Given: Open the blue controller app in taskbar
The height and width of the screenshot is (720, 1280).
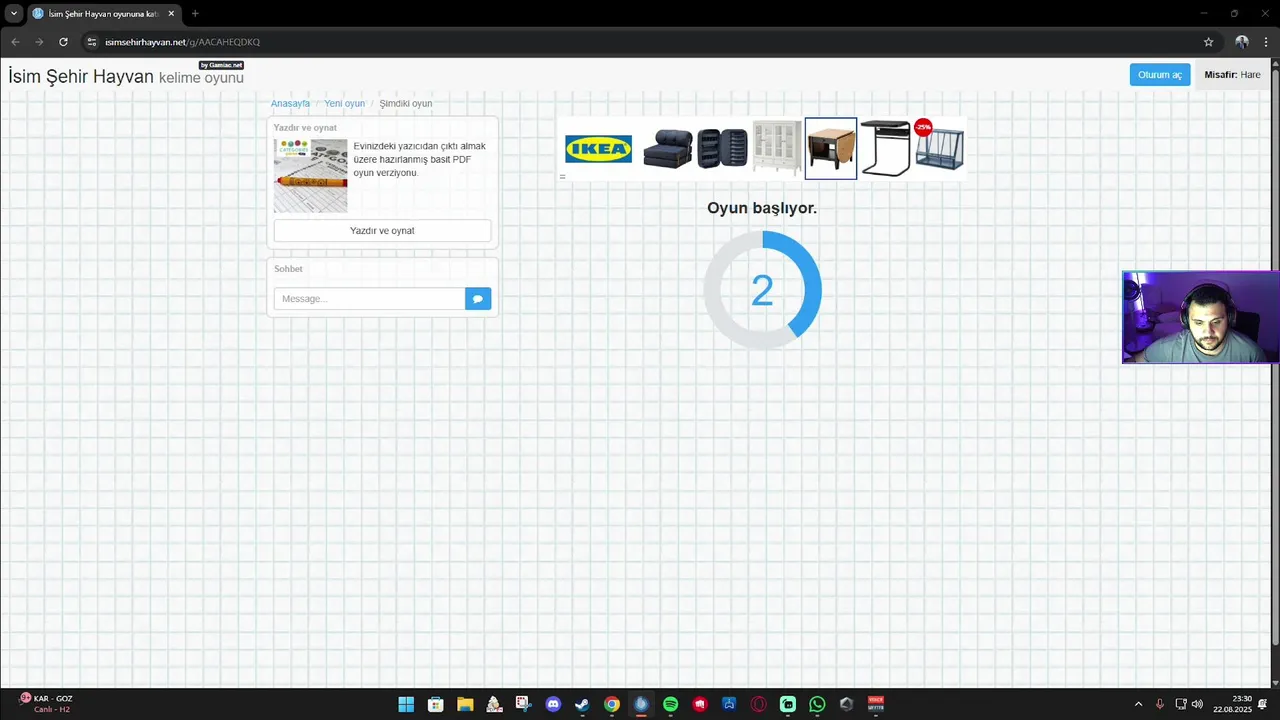Looking at the screenshot, I should (729, 704).
